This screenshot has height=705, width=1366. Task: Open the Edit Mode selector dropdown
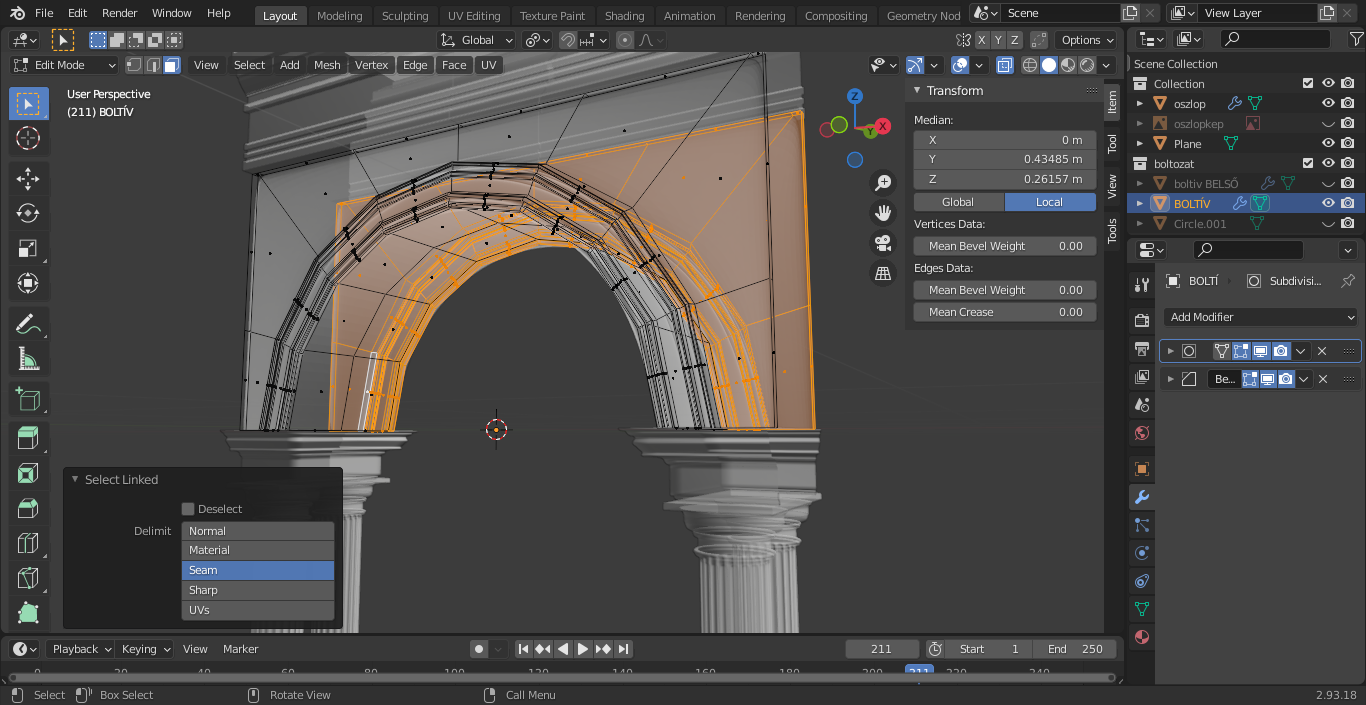(65, 65)
